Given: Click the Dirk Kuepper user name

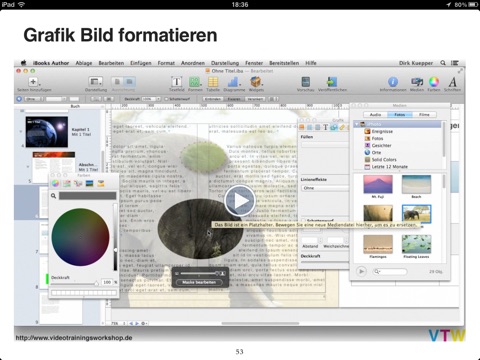Looking at the screenshot, I should coord(416,63).
